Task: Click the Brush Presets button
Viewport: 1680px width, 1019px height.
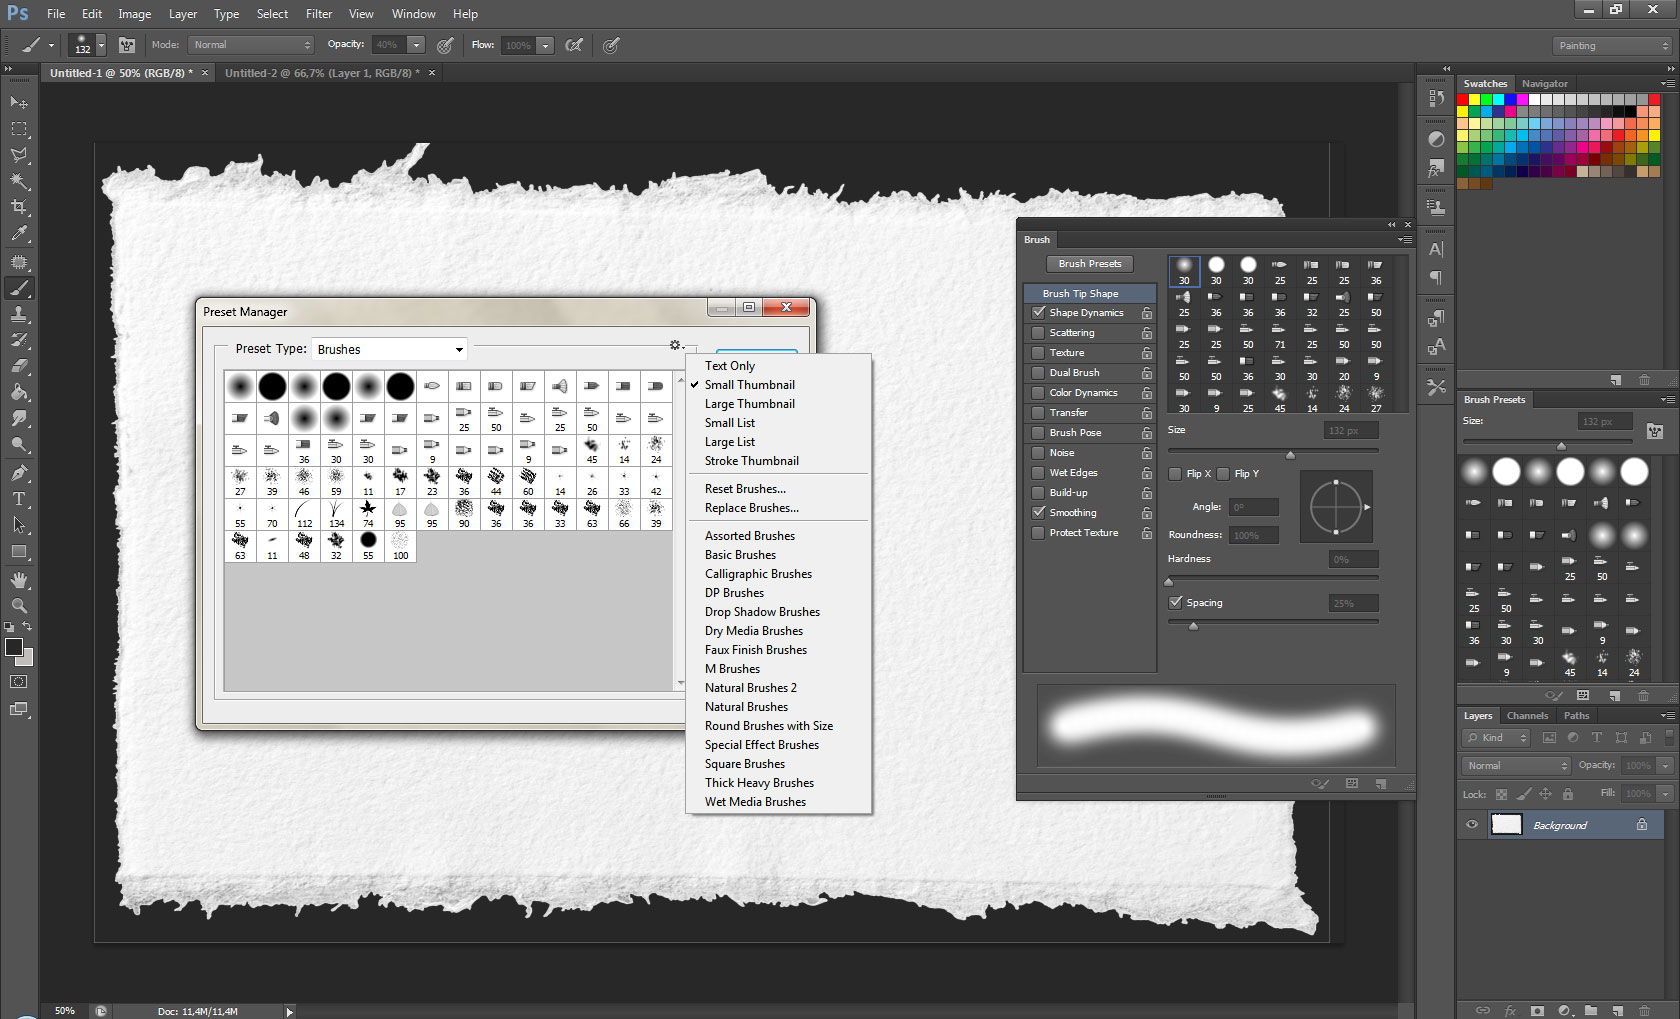Action: point(1090,264)
